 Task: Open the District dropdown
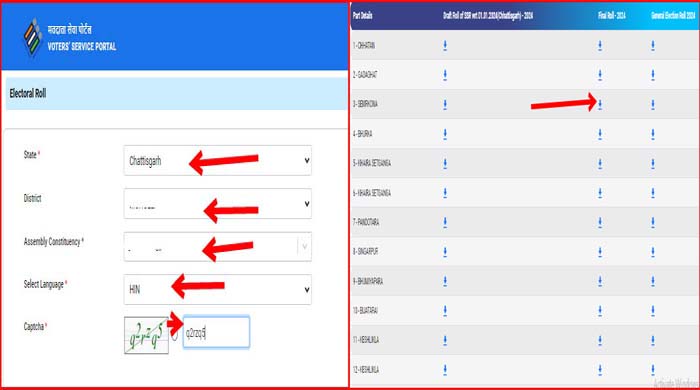(x=217, y=203)
